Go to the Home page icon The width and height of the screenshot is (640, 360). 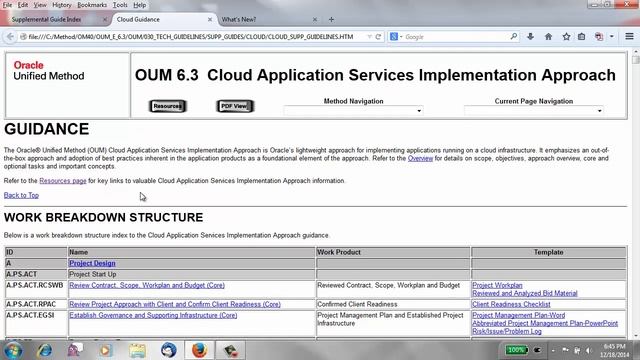[548, 37]
